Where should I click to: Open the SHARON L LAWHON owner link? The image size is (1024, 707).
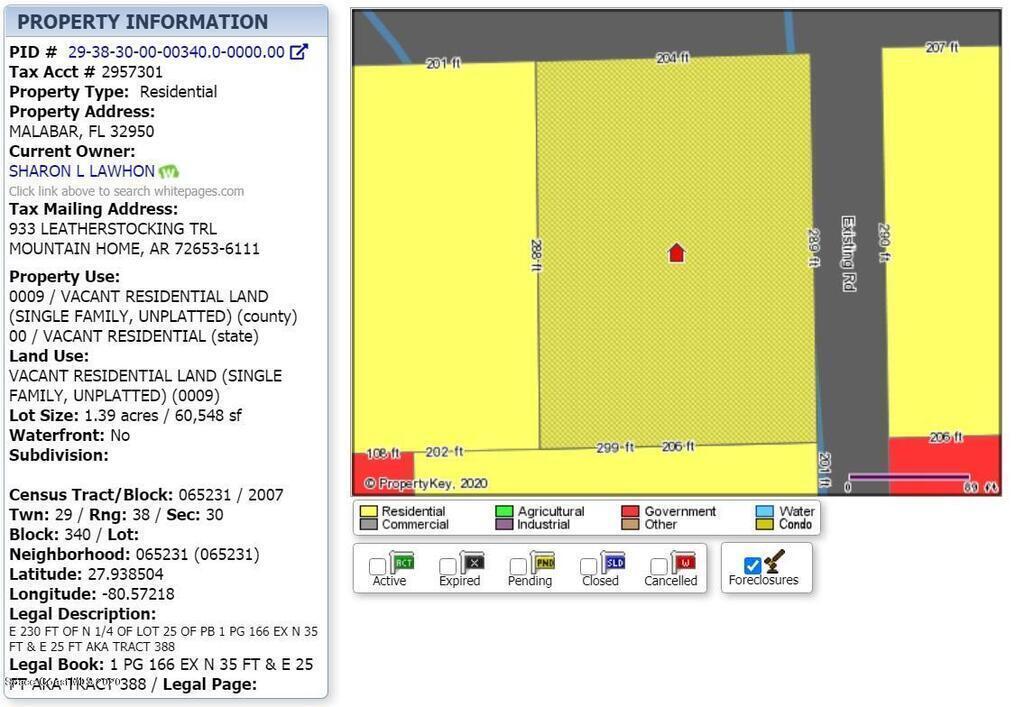82,171
